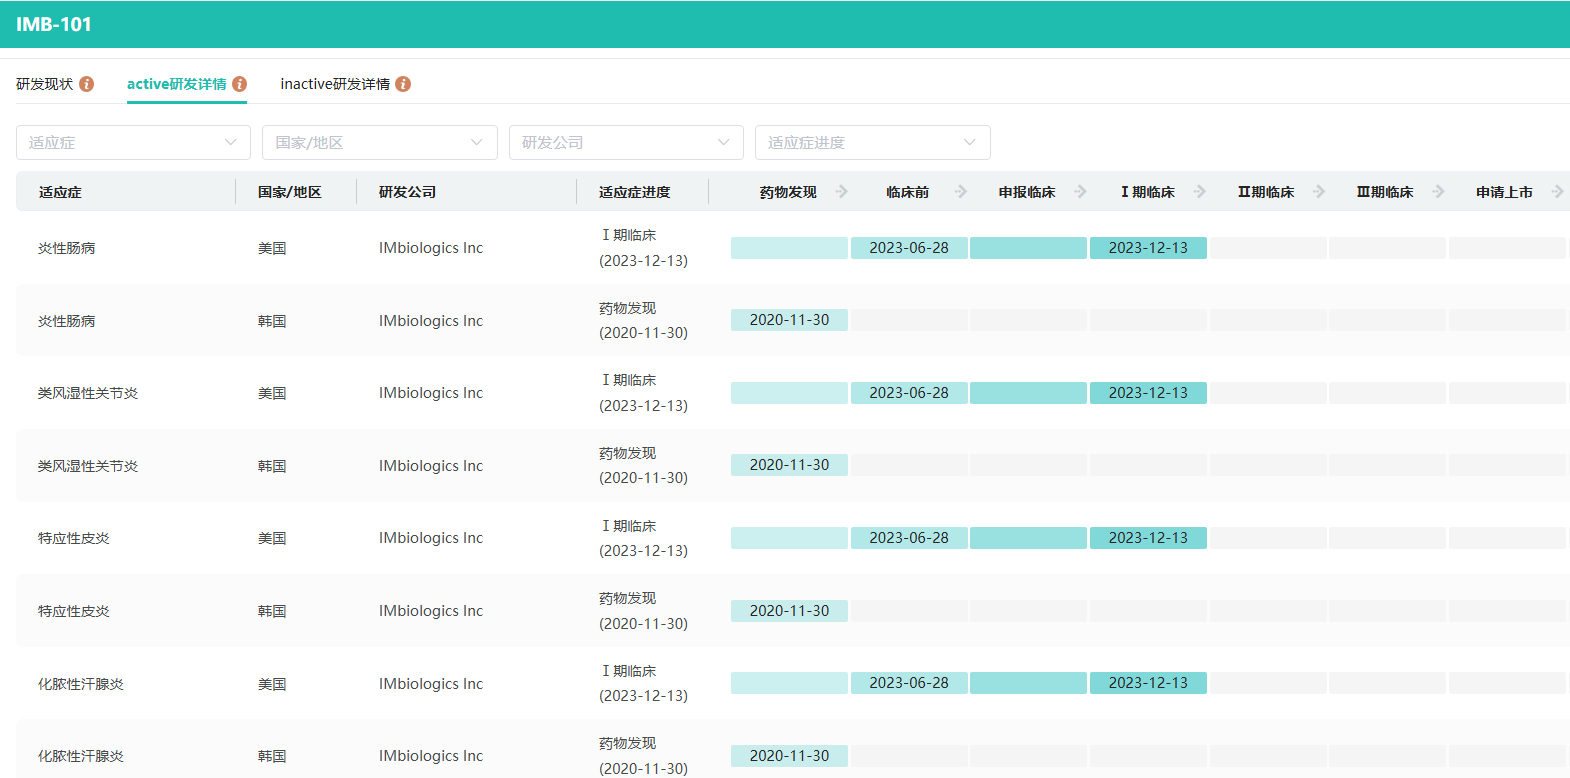This screenshot has height=778, width=1570.
Task: Switch to the 研发现状 tab
Action: (x=45, y=84)
